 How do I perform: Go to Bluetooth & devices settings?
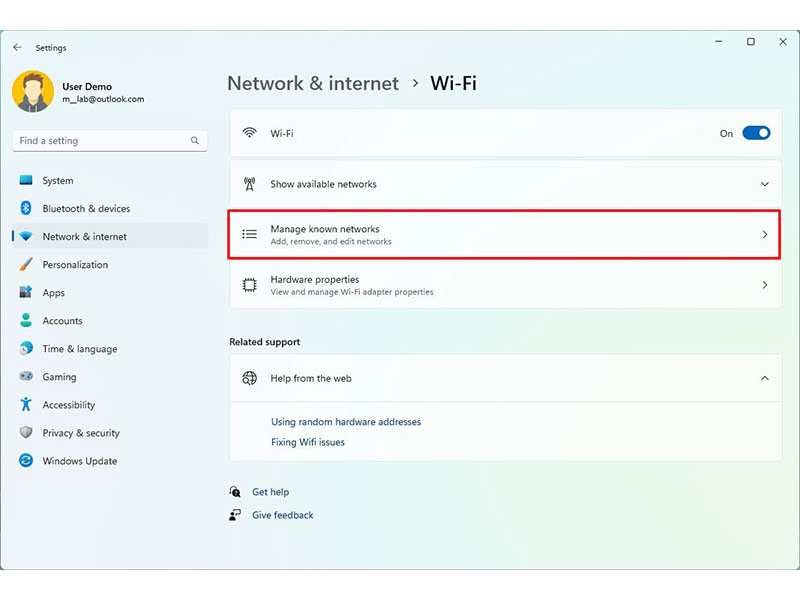point(110,208)
